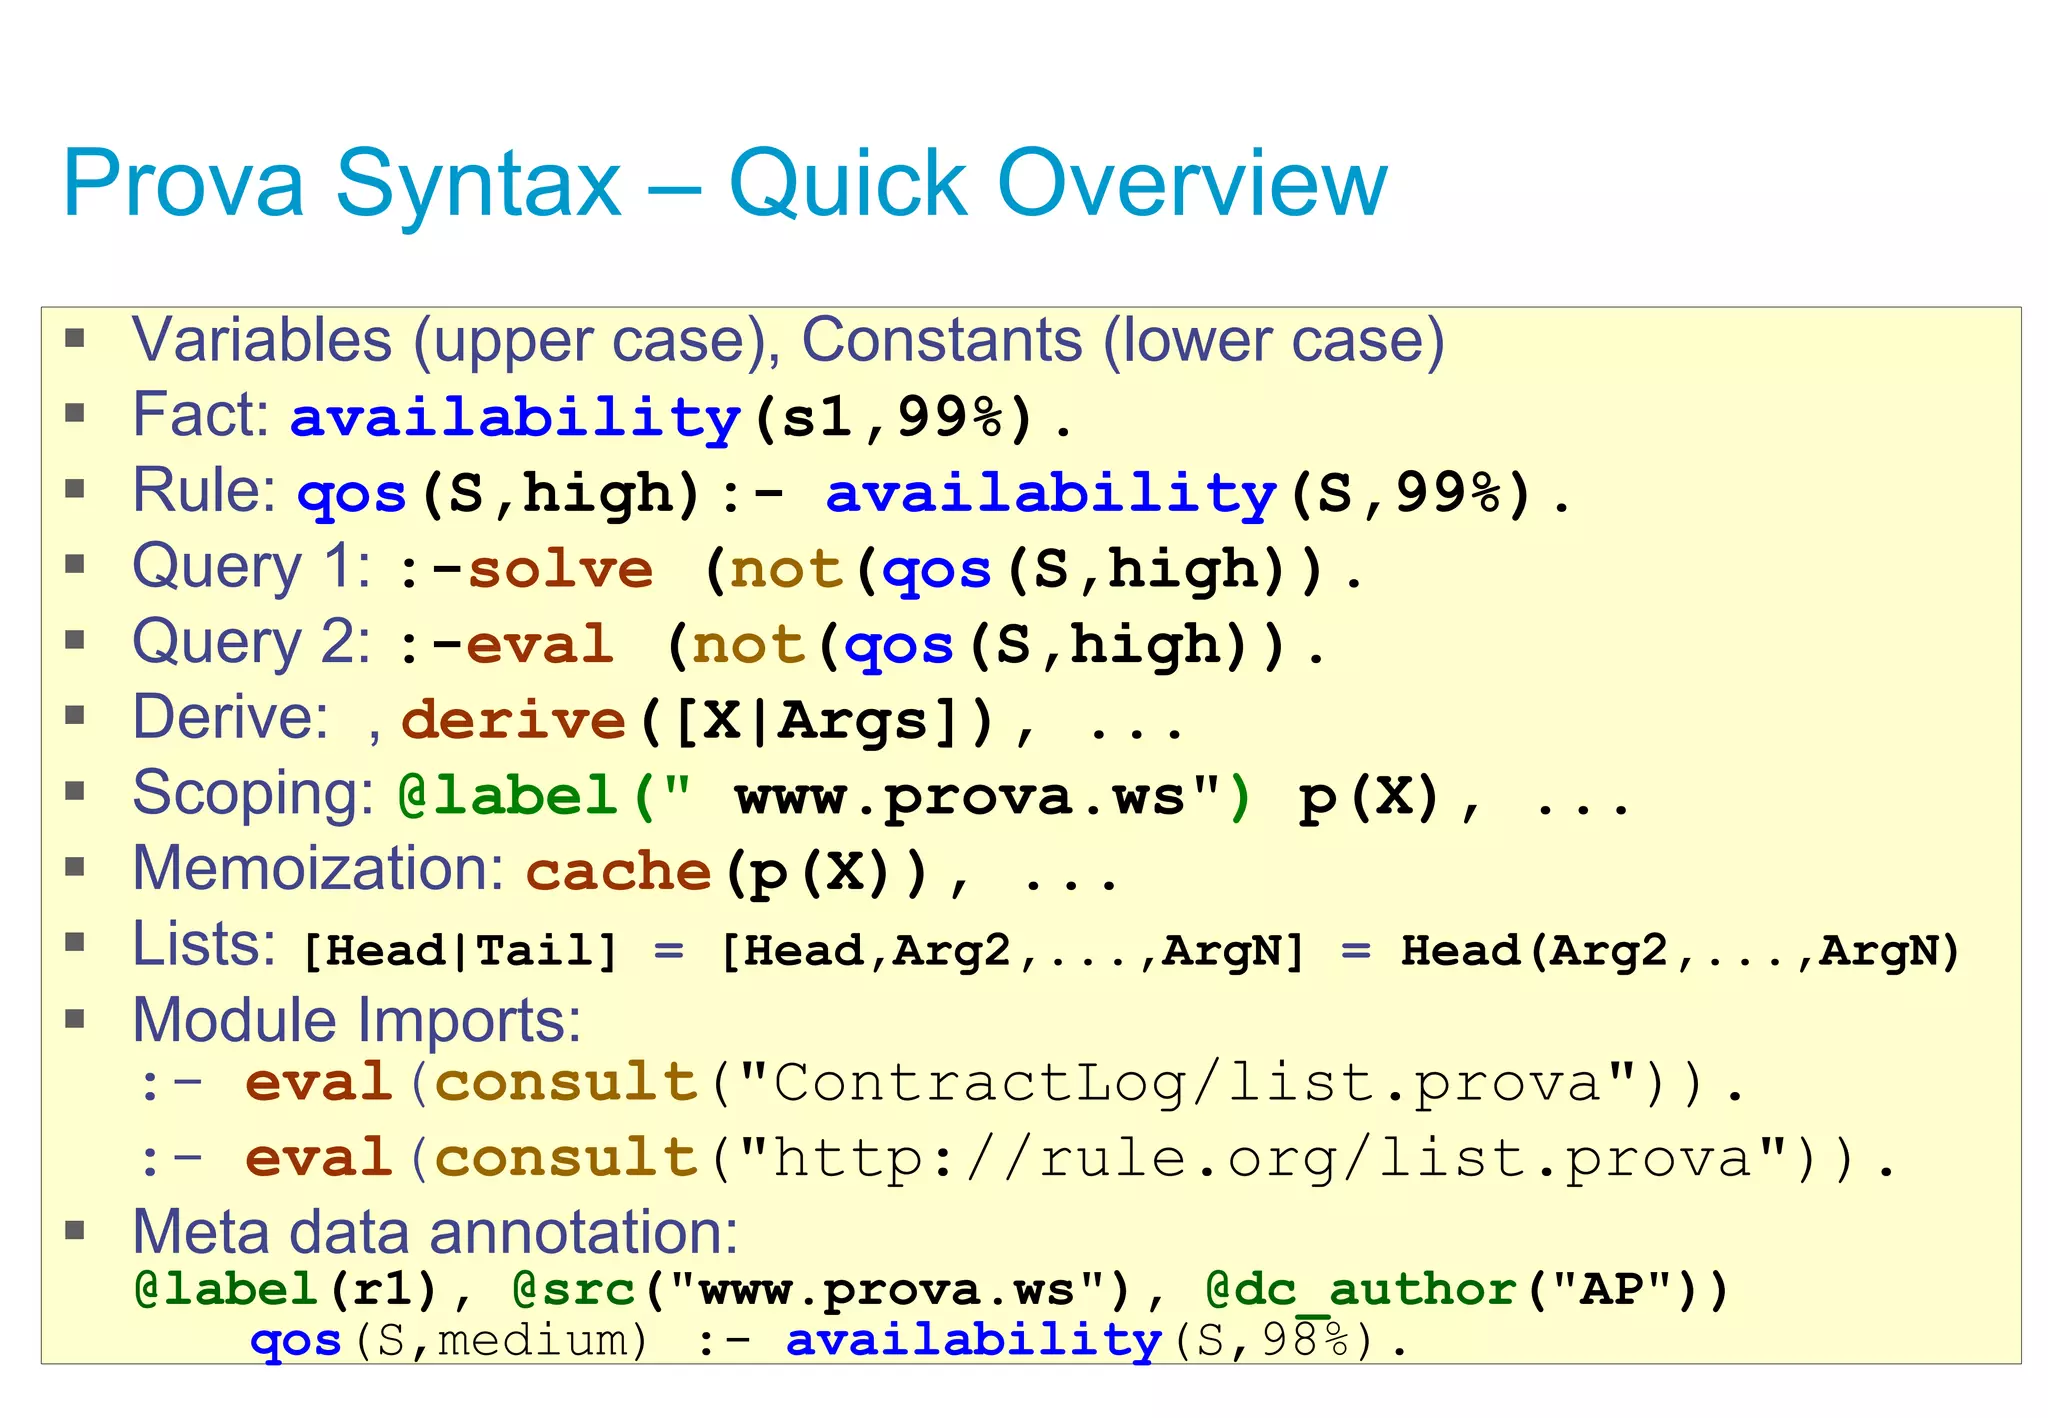This screenshot has height=1418, width=2048.
Task: Click the word cache in Memoization line
Action: pyautogui.click(x=618, y=872)
